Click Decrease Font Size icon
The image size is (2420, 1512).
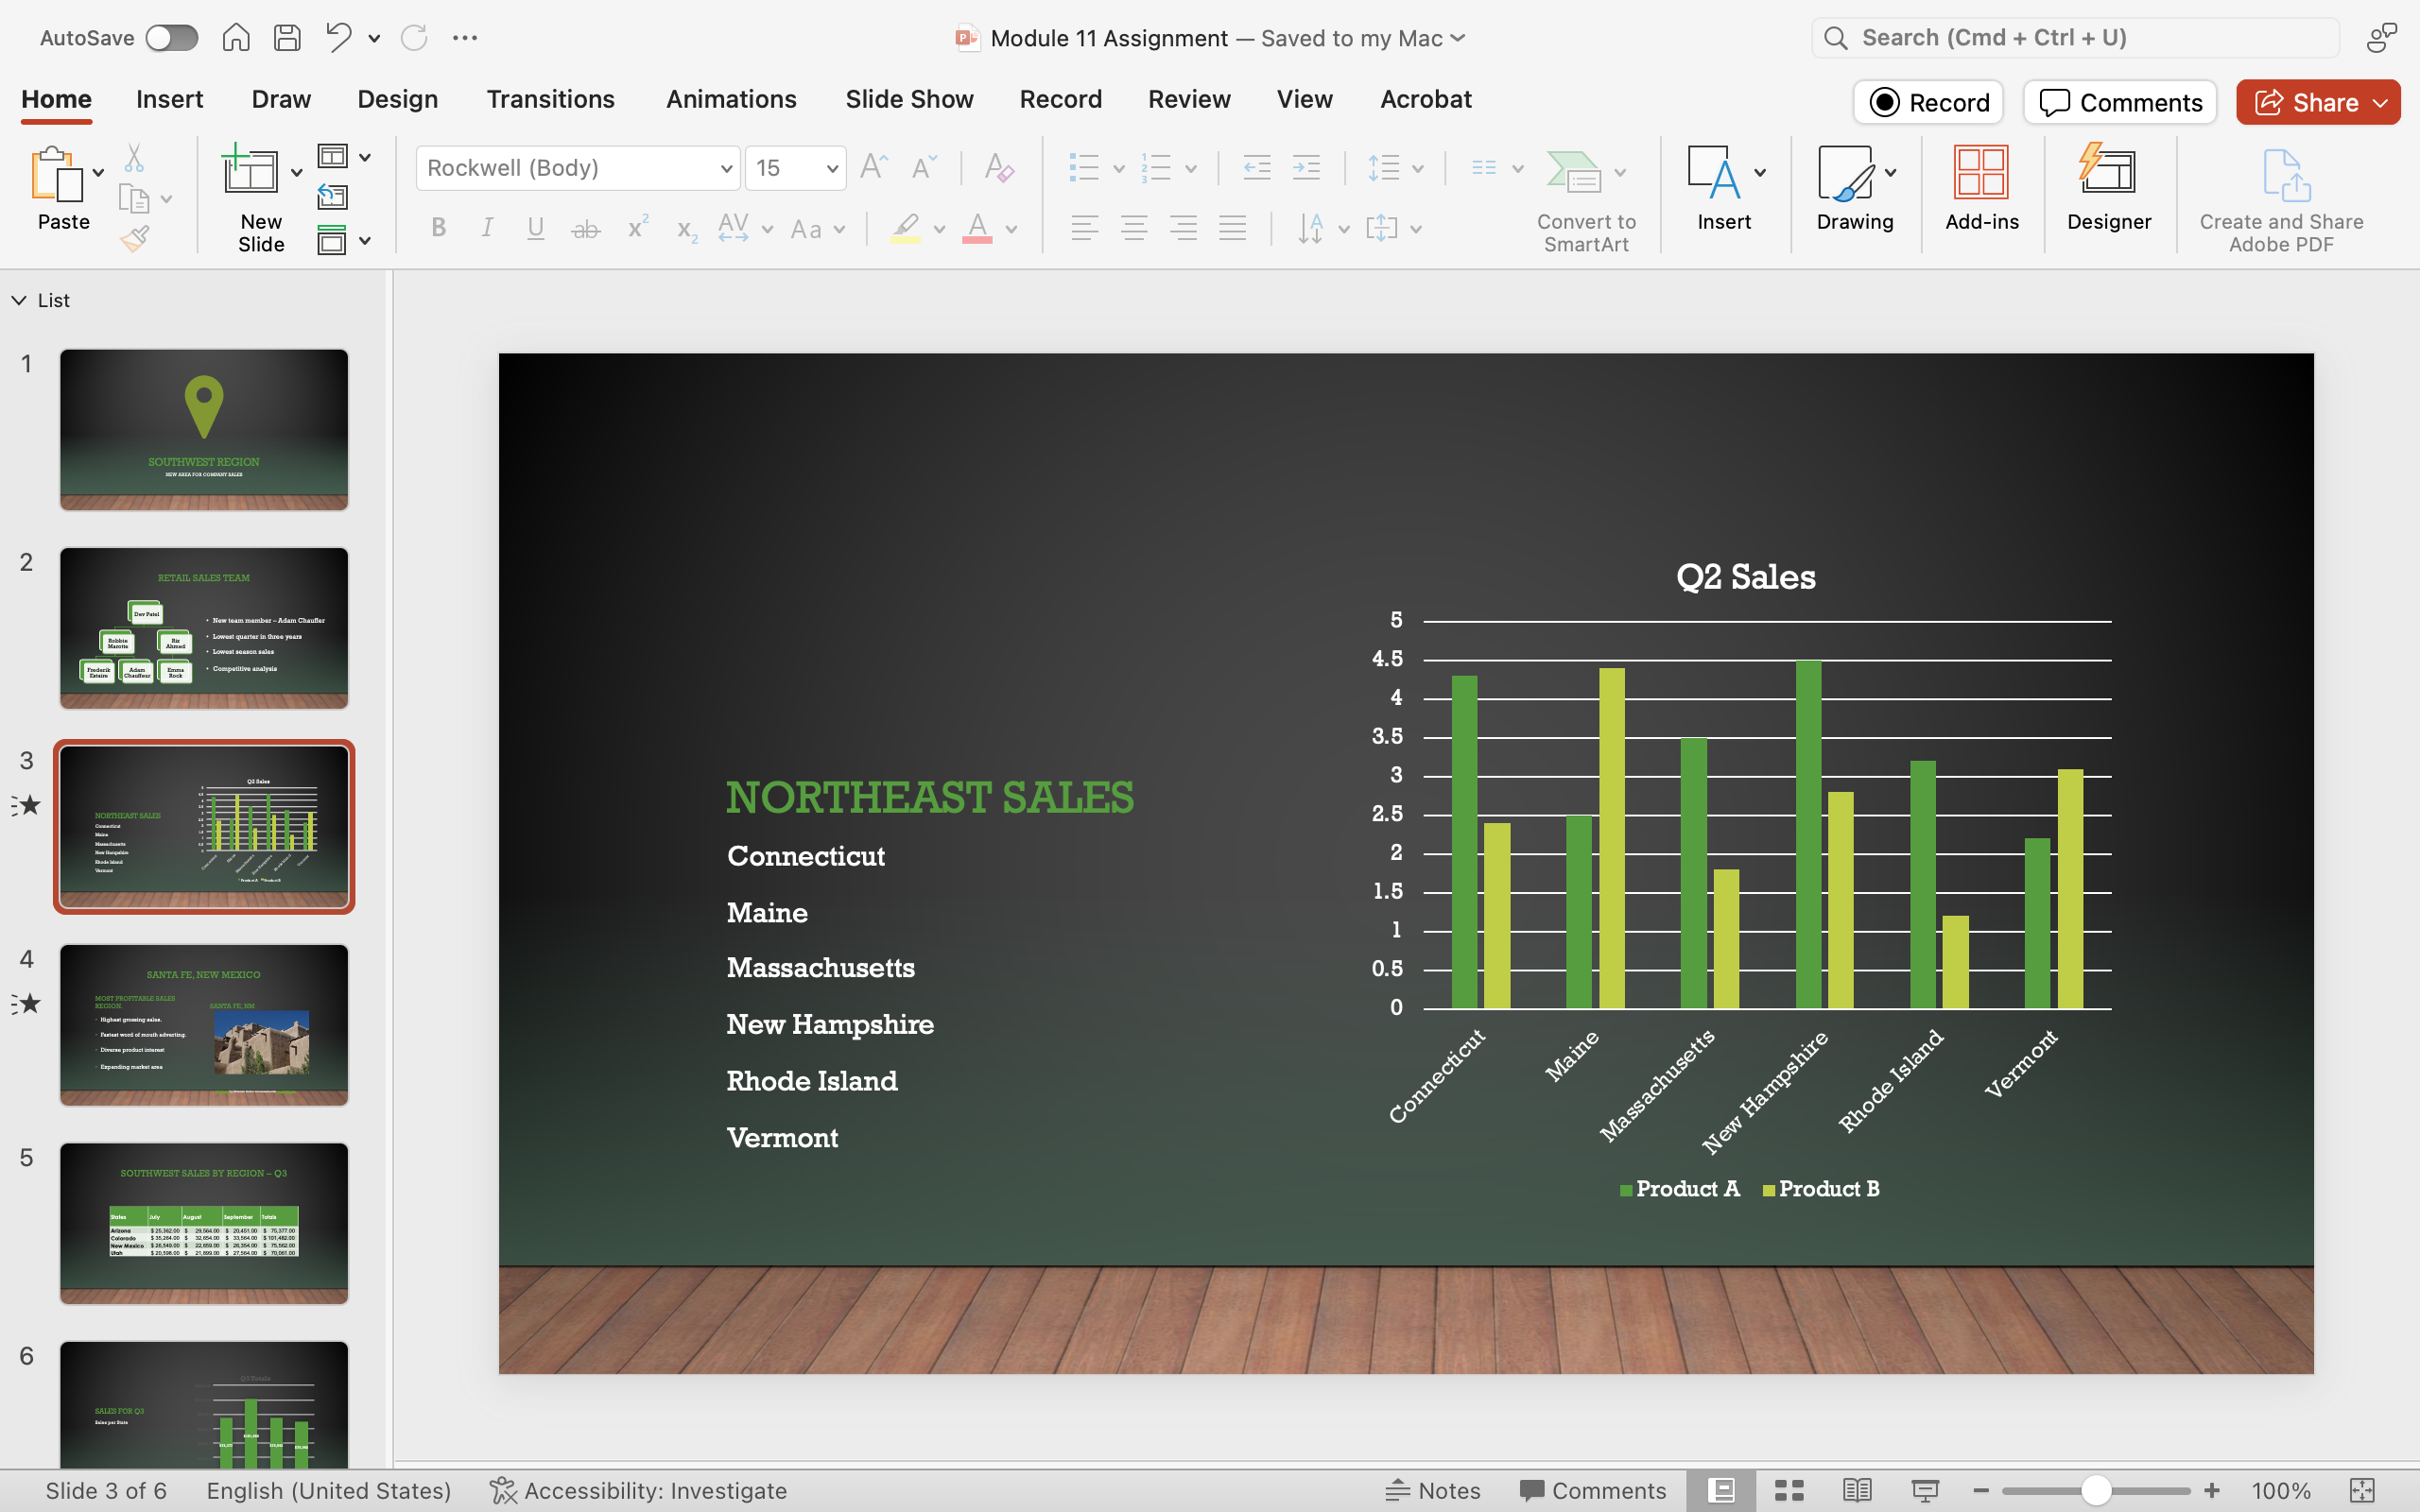[x=923, y=167]
